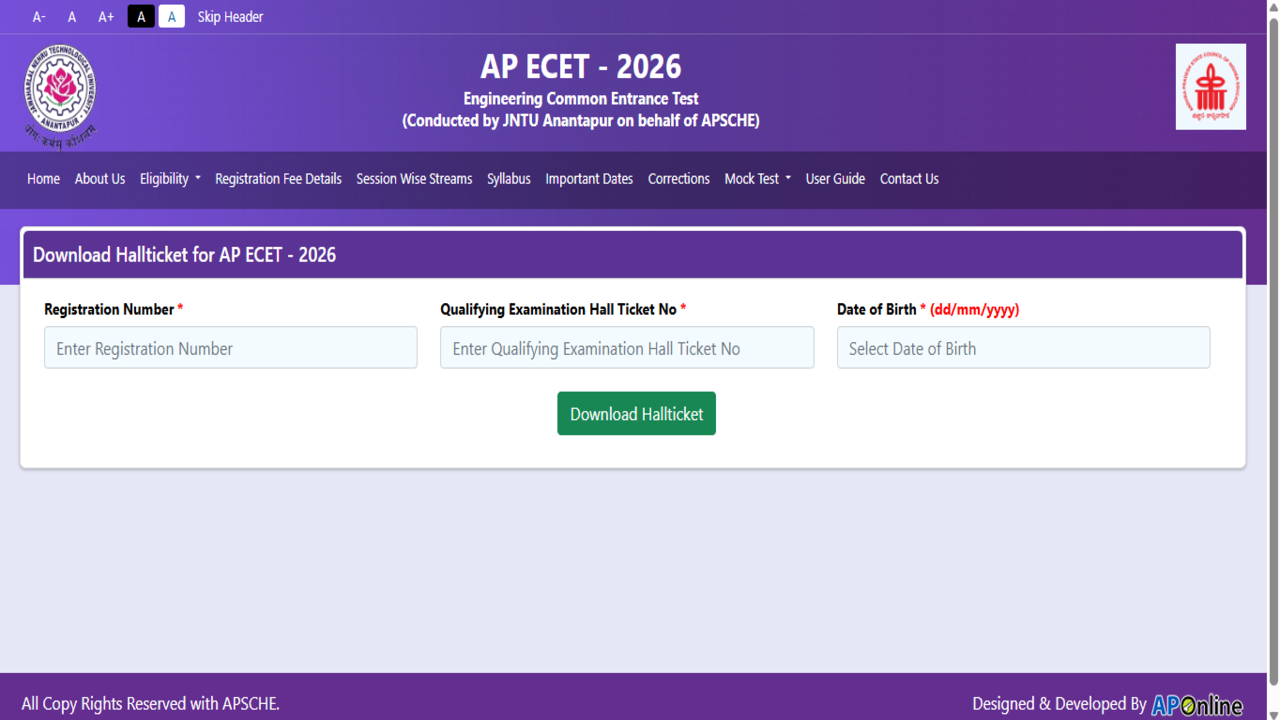View Important Dates
This screenshot has height=720, width=1280.
pos(589,179)
